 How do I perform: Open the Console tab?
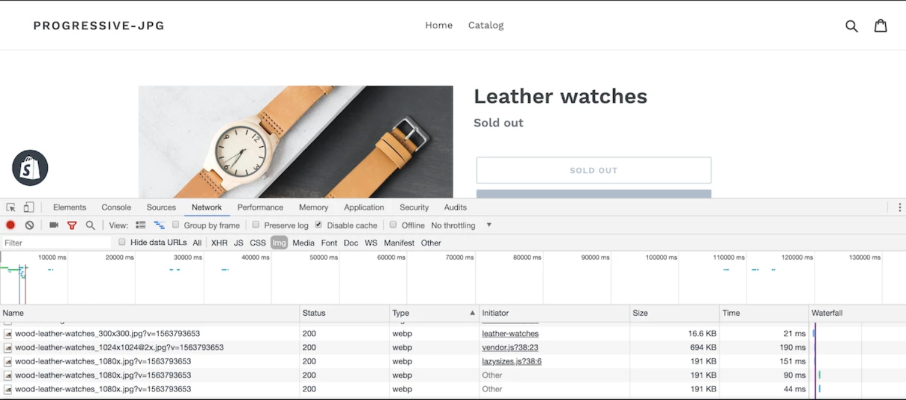[116, 208]
